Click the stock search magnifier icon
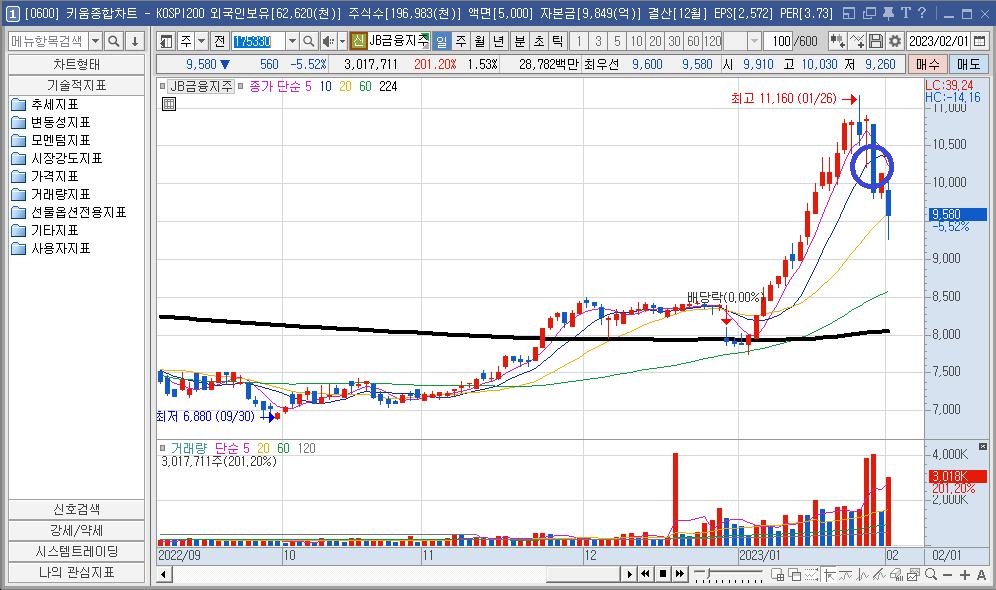Screen dimensions: 996x590 308,41
